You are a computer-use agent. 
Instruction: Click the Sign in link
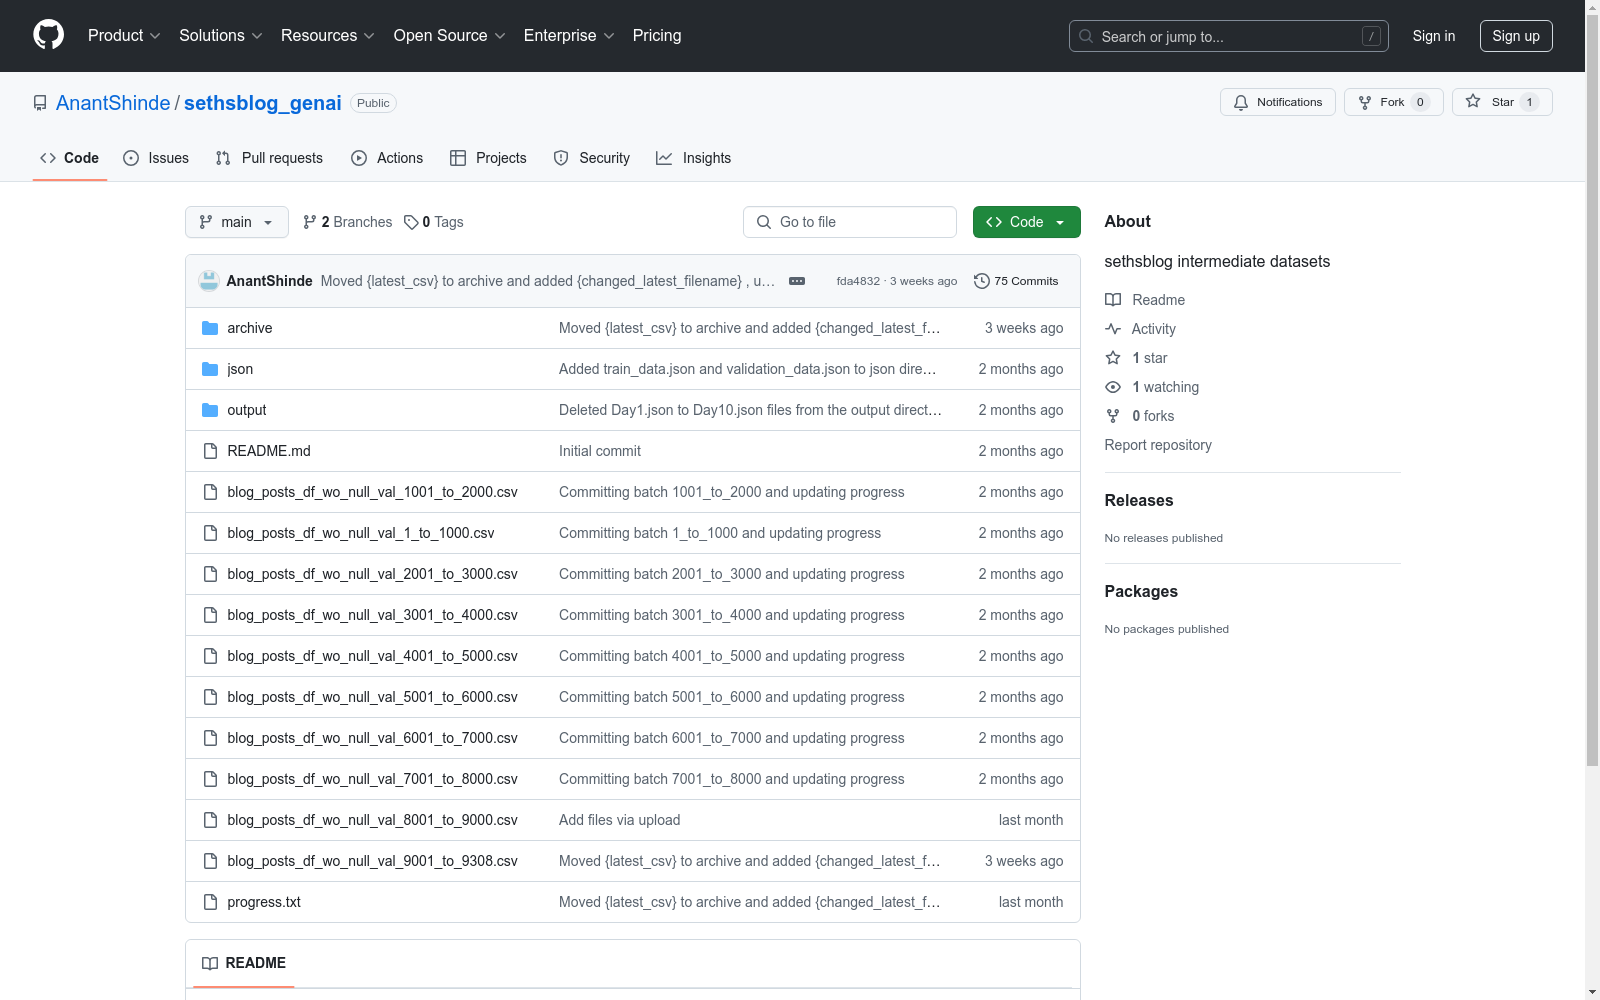(1434, 36)
